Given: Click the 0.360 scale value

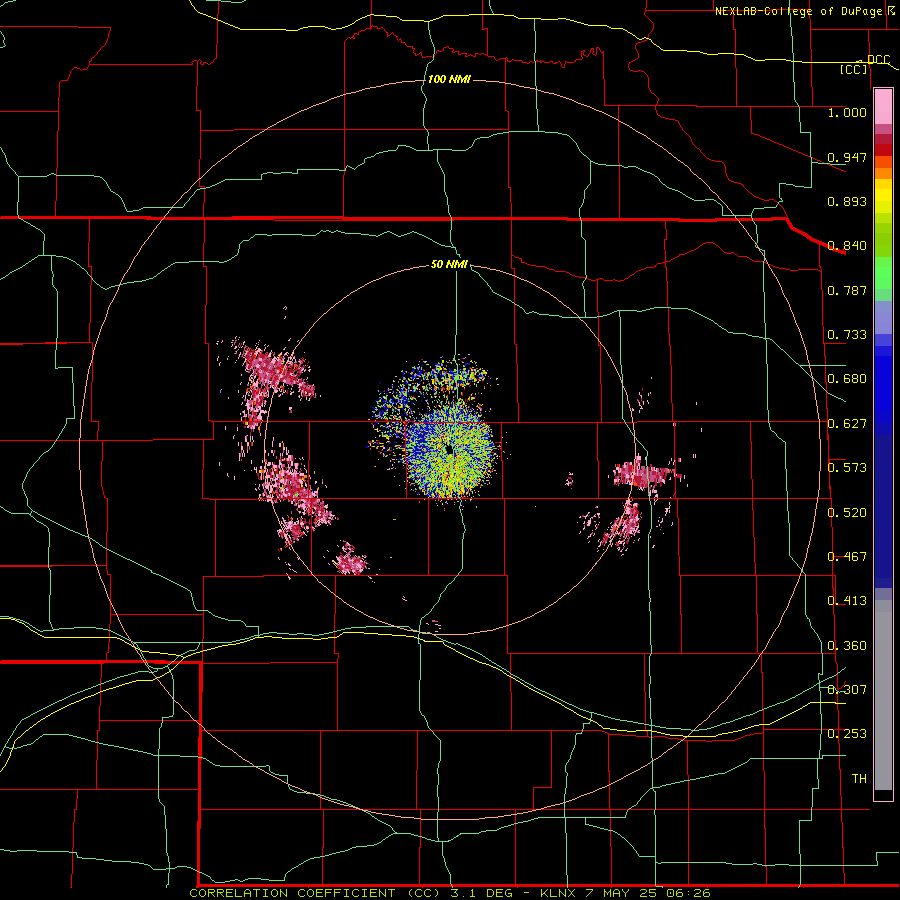Looking at the screenshot, I should coord(847,646).
